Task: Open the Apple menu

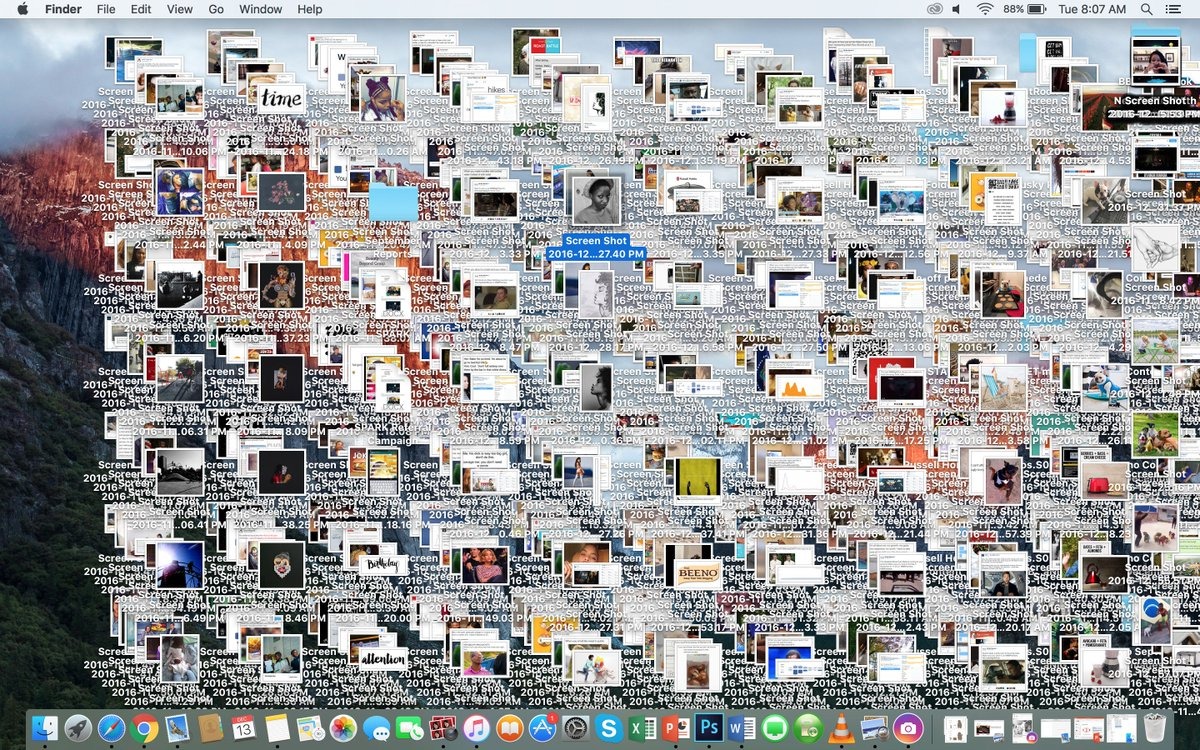Action: [x=22, y=9]
